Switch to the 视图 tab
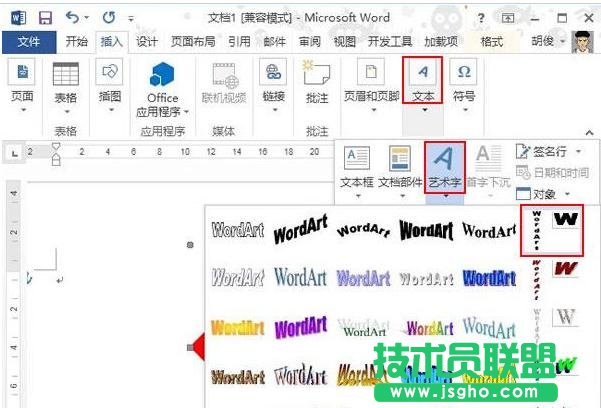Screen dimensions: 601x408 click(345, 41)
